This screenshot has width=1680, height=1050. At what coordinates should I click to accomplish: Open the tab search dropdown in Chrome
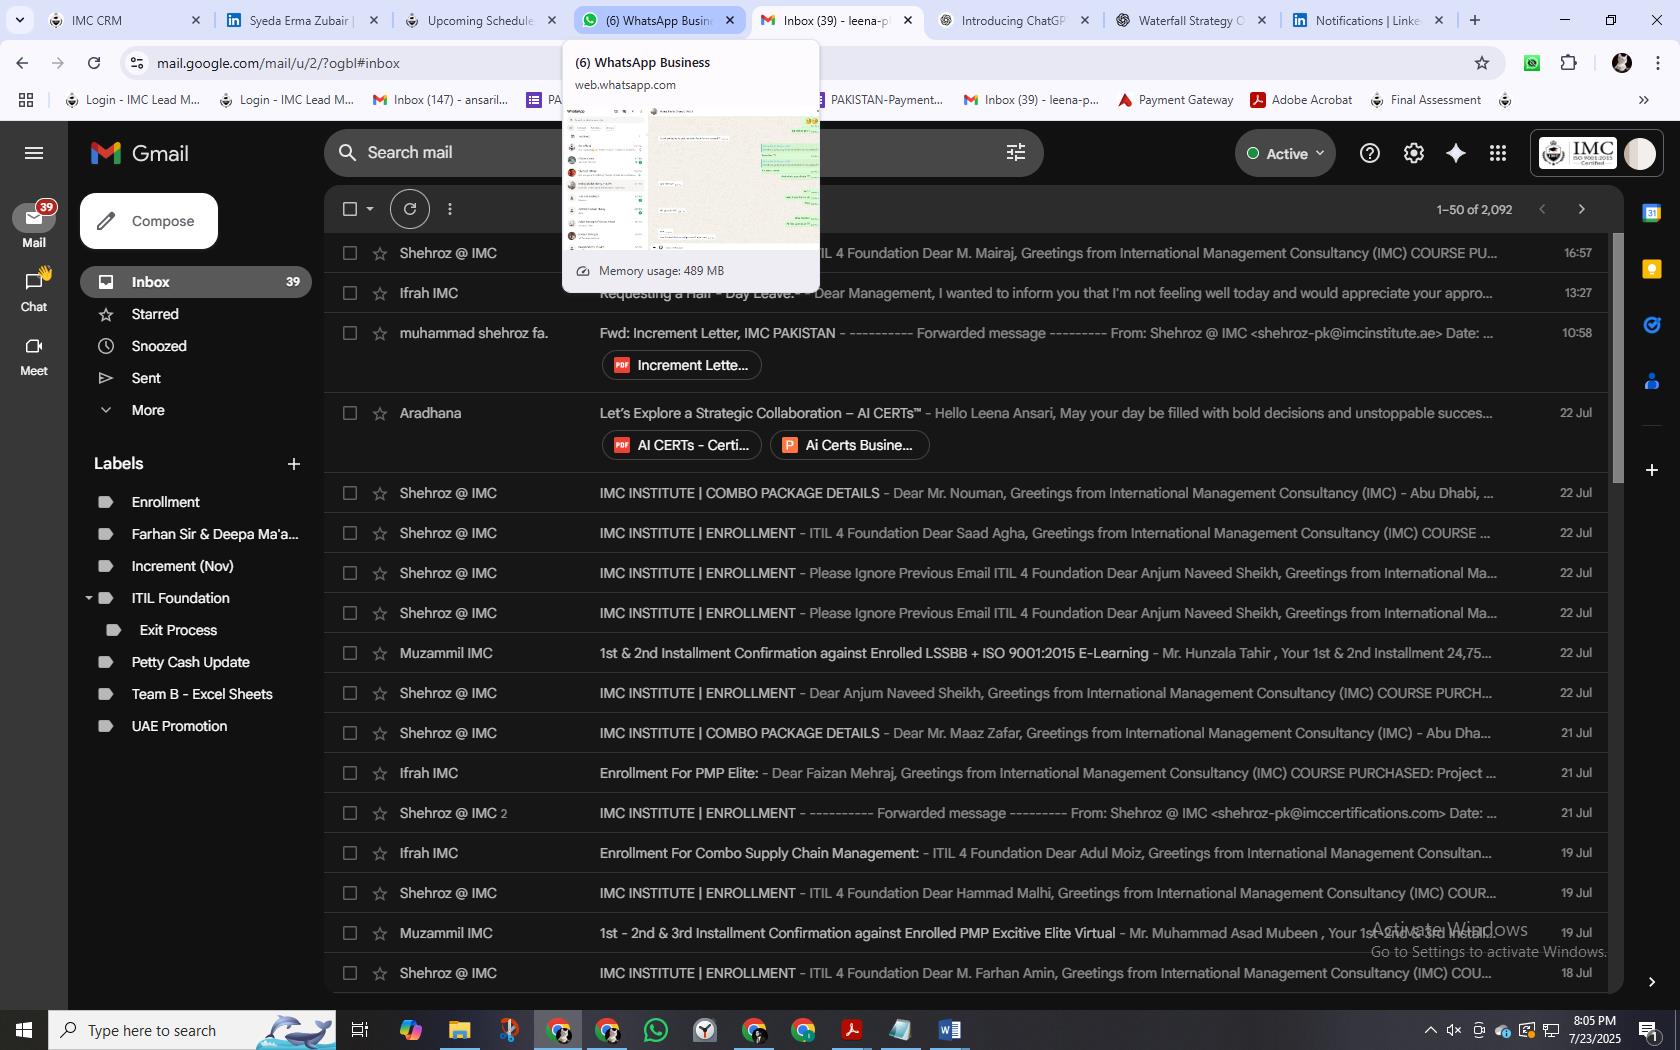(x=19, y=20)
